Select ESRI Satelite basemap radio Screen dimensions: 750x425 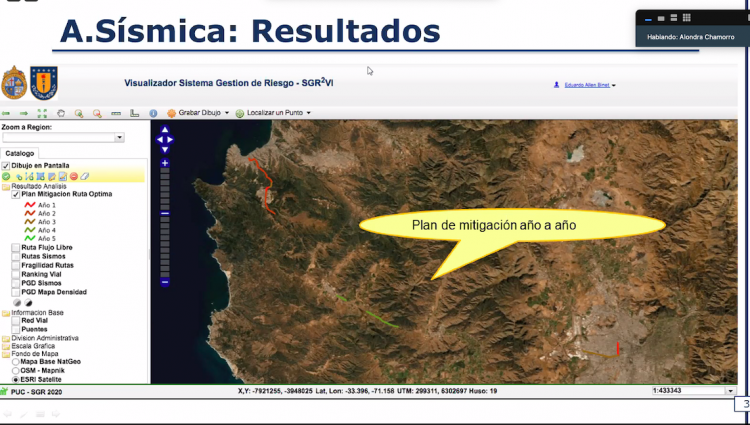pyautogui.click(x=16, y=380)
